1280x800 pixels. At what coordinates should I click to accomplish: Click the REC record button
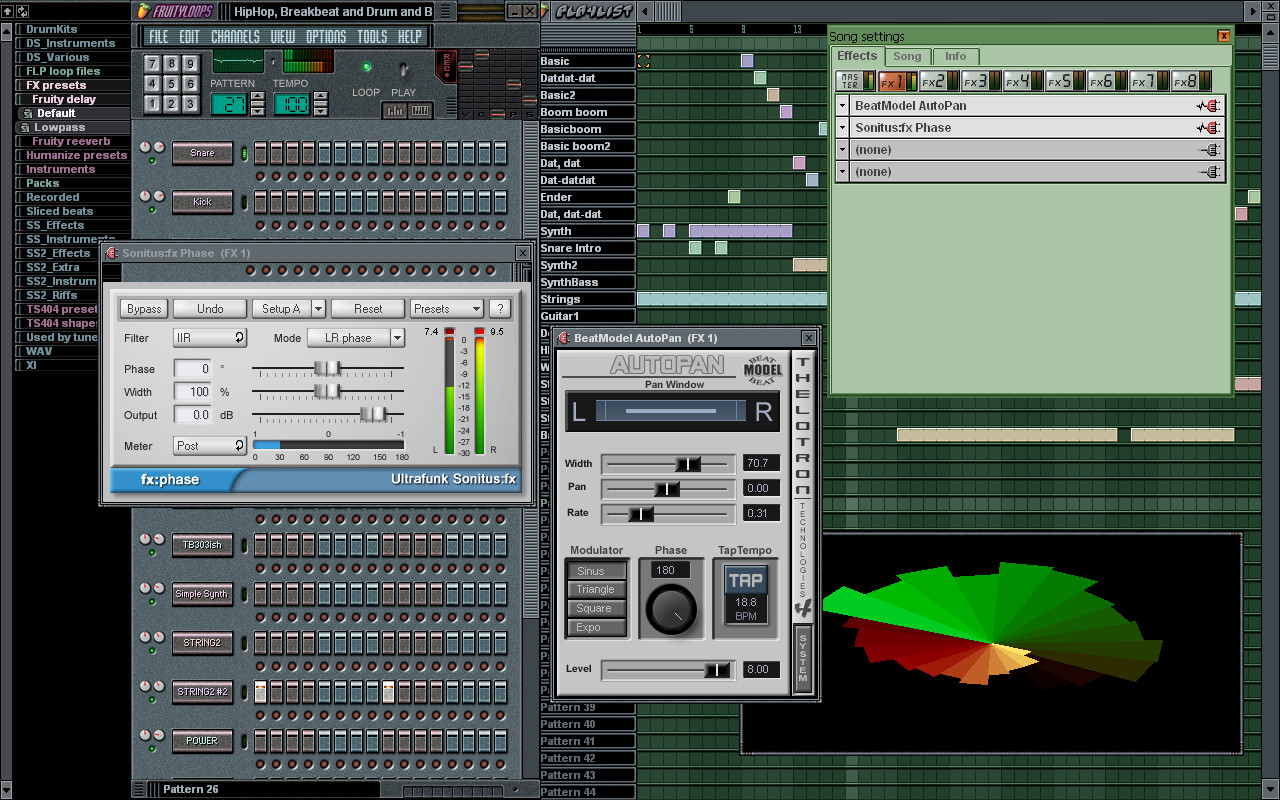[445, 67]
